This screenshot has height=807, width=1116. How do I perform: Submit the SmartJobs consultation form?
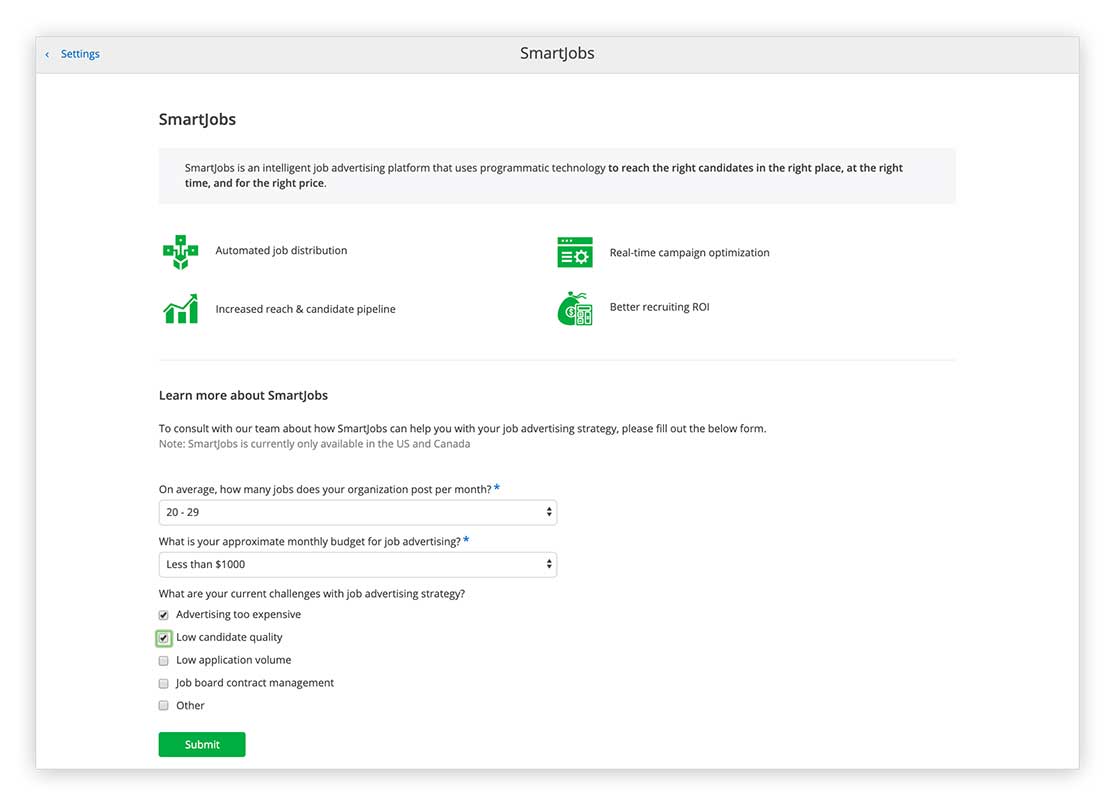click(202, 745)
